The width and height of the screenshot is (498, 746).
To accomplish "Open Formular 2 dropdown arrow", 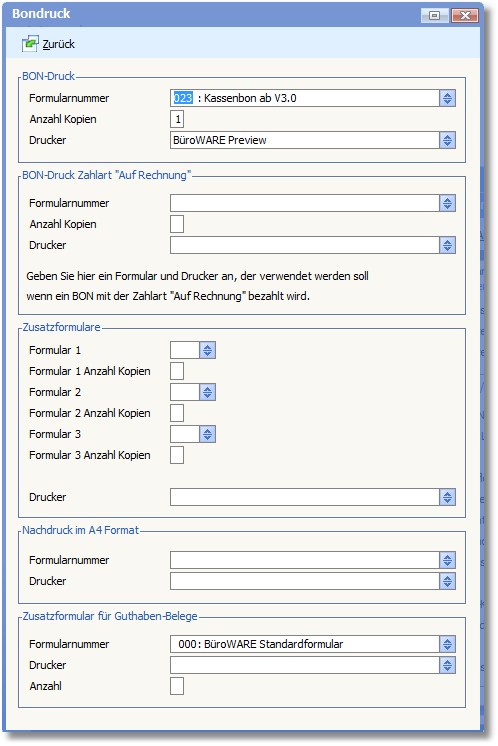I will click(x=207, y=392).
